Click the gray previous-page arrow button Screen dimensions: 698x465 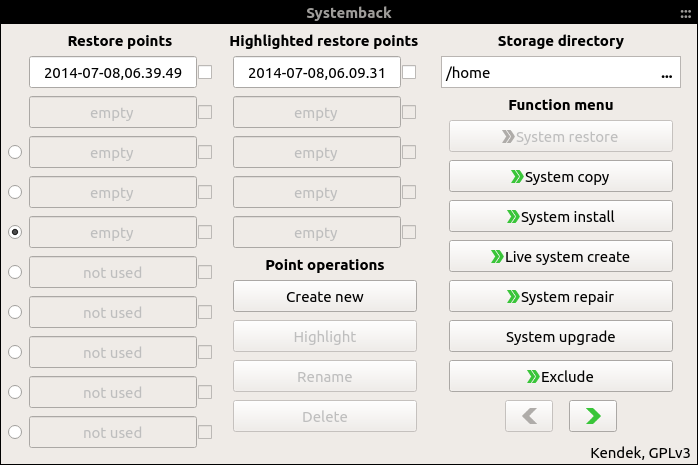[x=529, y=416]
